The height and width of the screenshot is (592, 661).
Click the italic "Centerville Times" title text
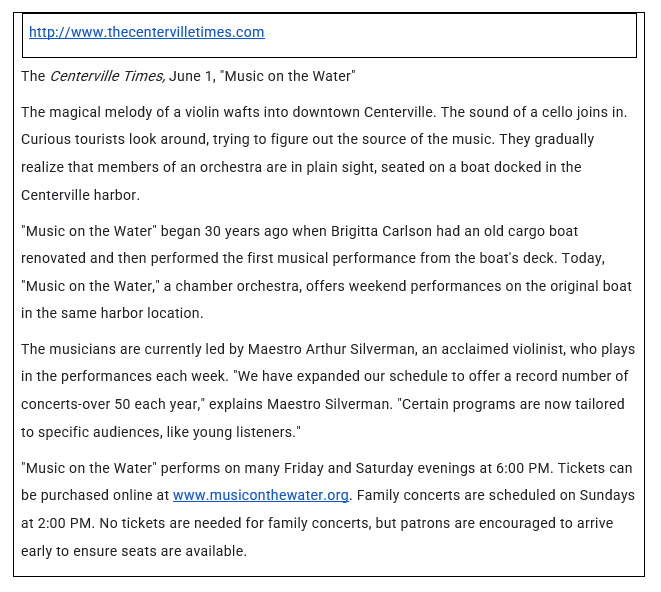click(x=107, y=76)
